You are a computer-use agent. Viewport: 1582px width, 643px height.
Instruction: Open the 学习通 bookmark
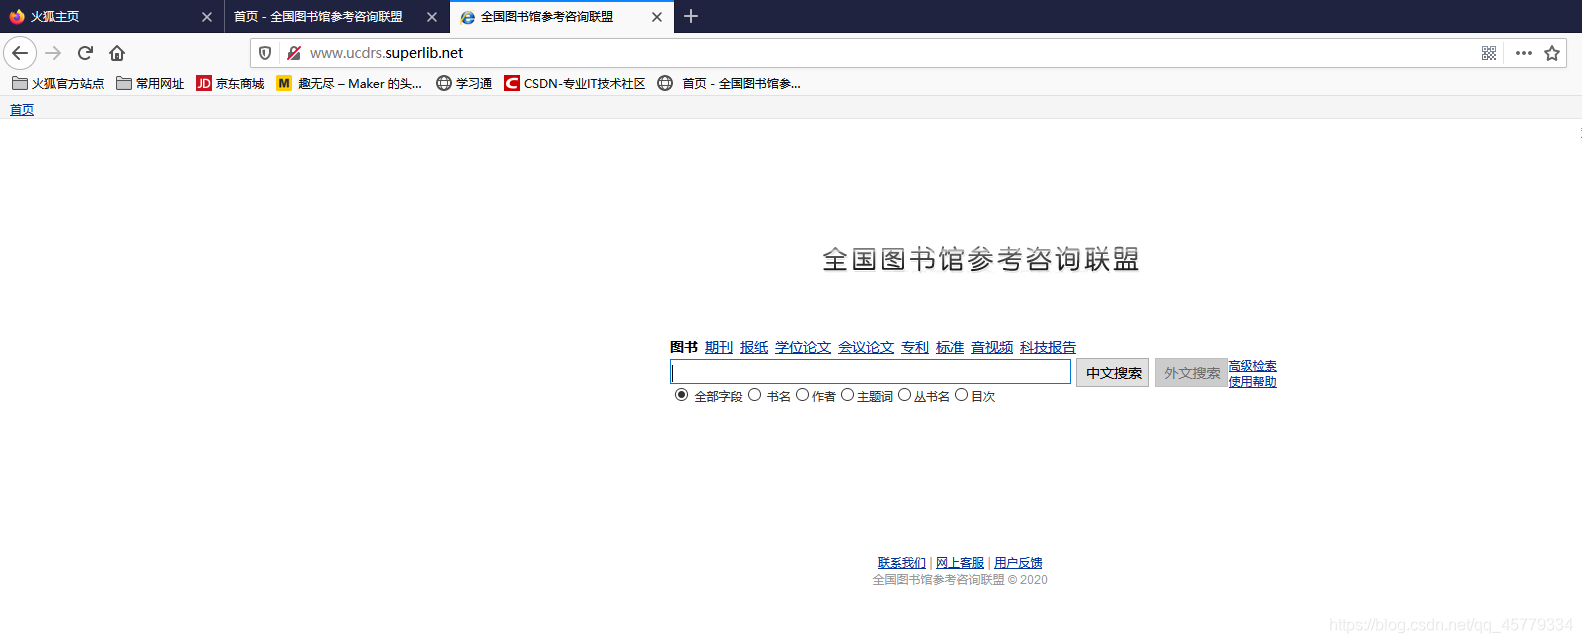[464, 83]
